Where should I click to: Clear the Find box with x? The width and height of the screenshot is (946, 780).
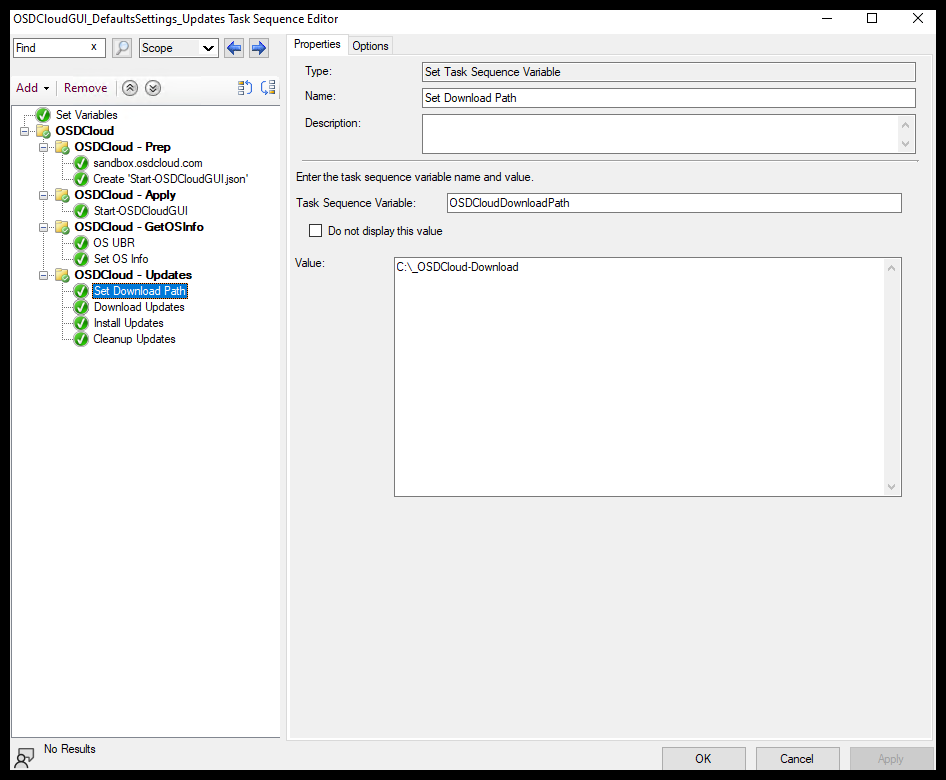94,47
